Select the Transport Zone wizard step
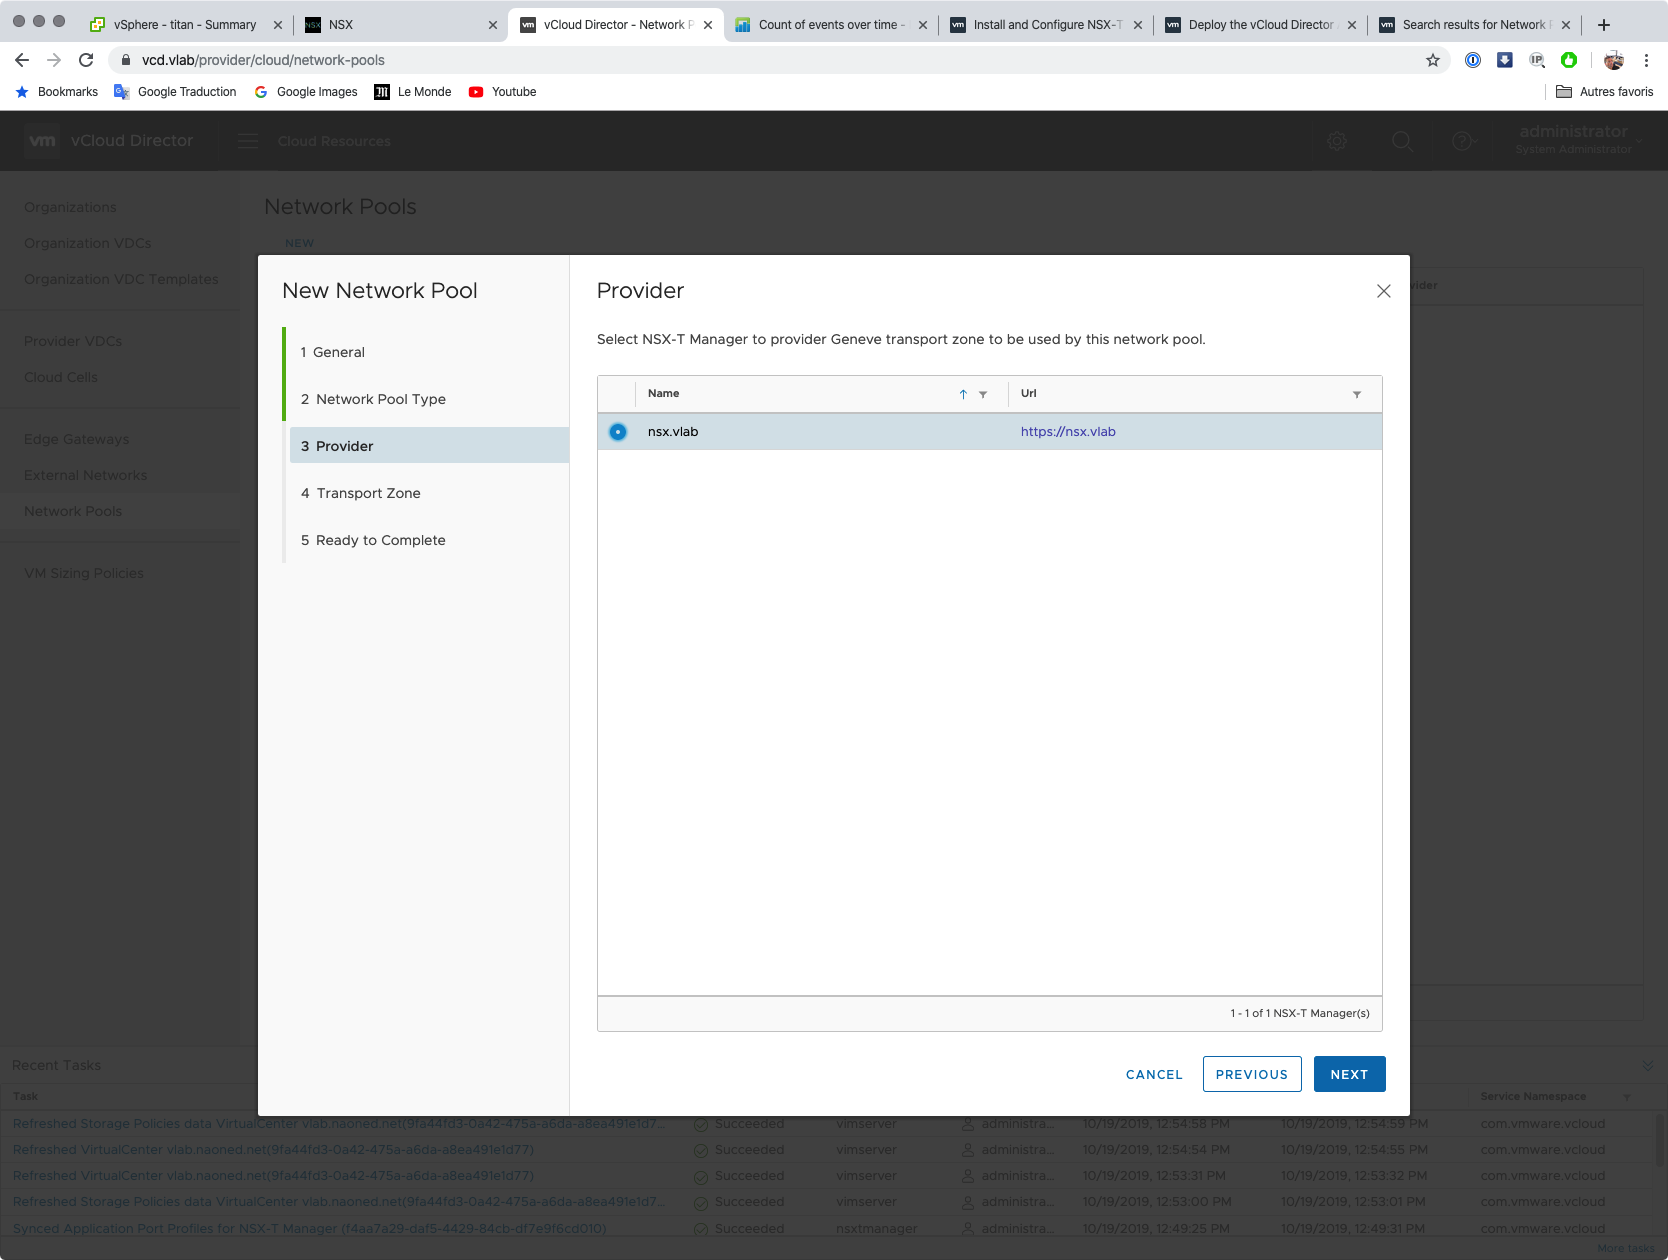1668x1260 pixels. pos(368,493)
